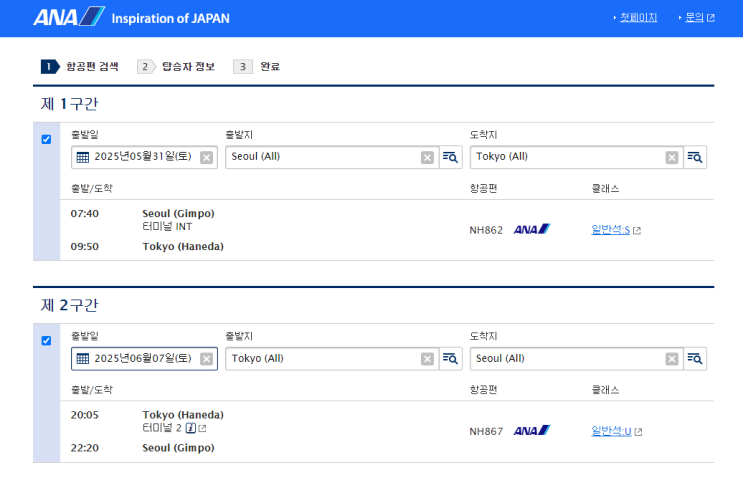Screen dimensions: 743x498
Task: Clear Seoul (All) origin in segment 1
Action: click(427, 157)
